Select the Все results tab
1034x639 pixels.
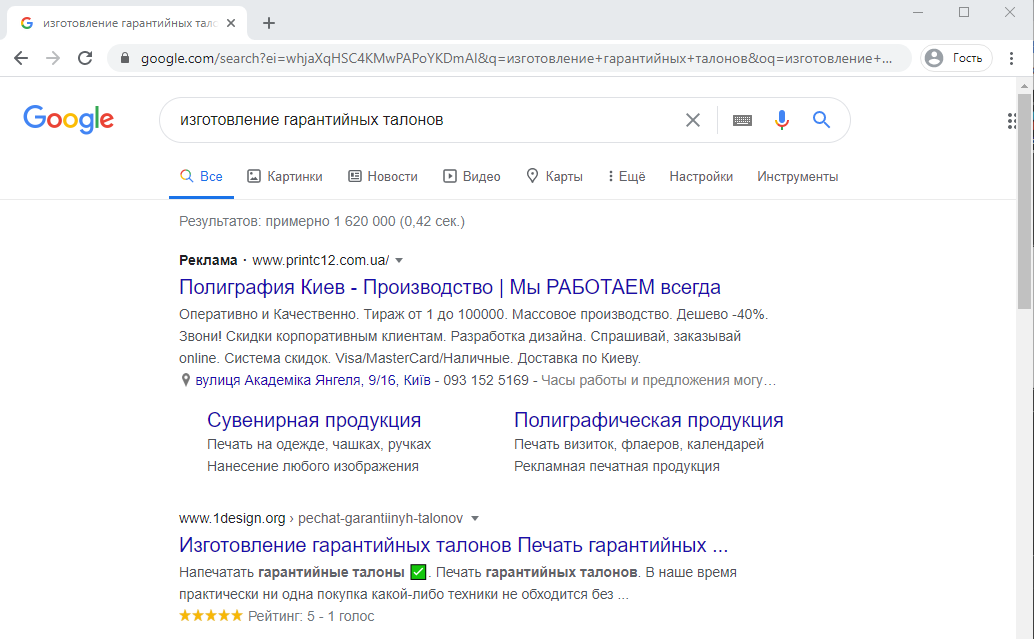tap(201, 176)
